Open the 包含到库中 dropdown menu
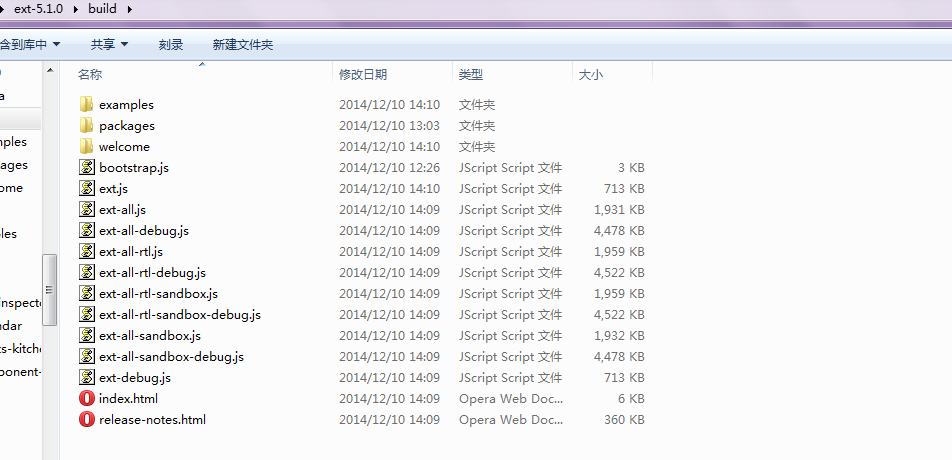The width and height of the screenshot is (952, 460). click(29, 44)
